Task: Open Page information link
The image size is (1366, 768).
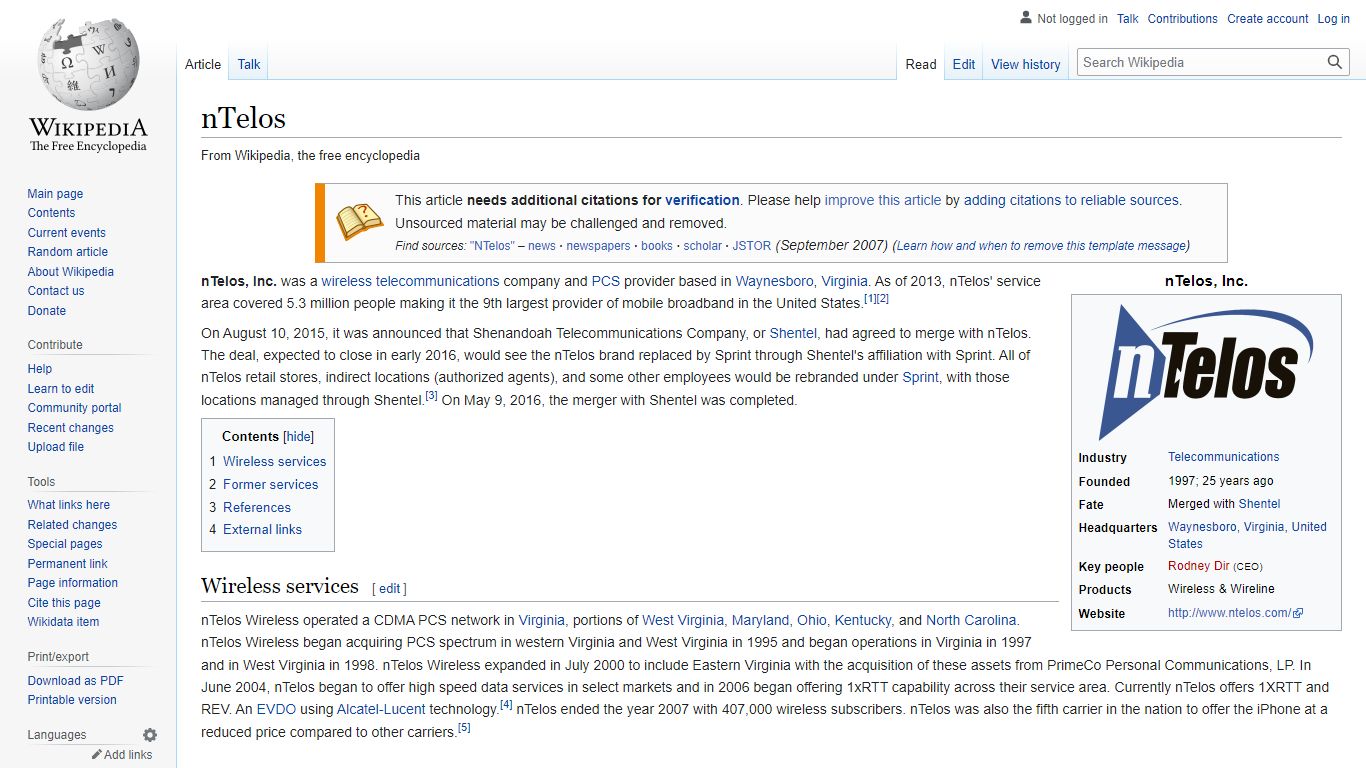Action: [x=72, y=583]
